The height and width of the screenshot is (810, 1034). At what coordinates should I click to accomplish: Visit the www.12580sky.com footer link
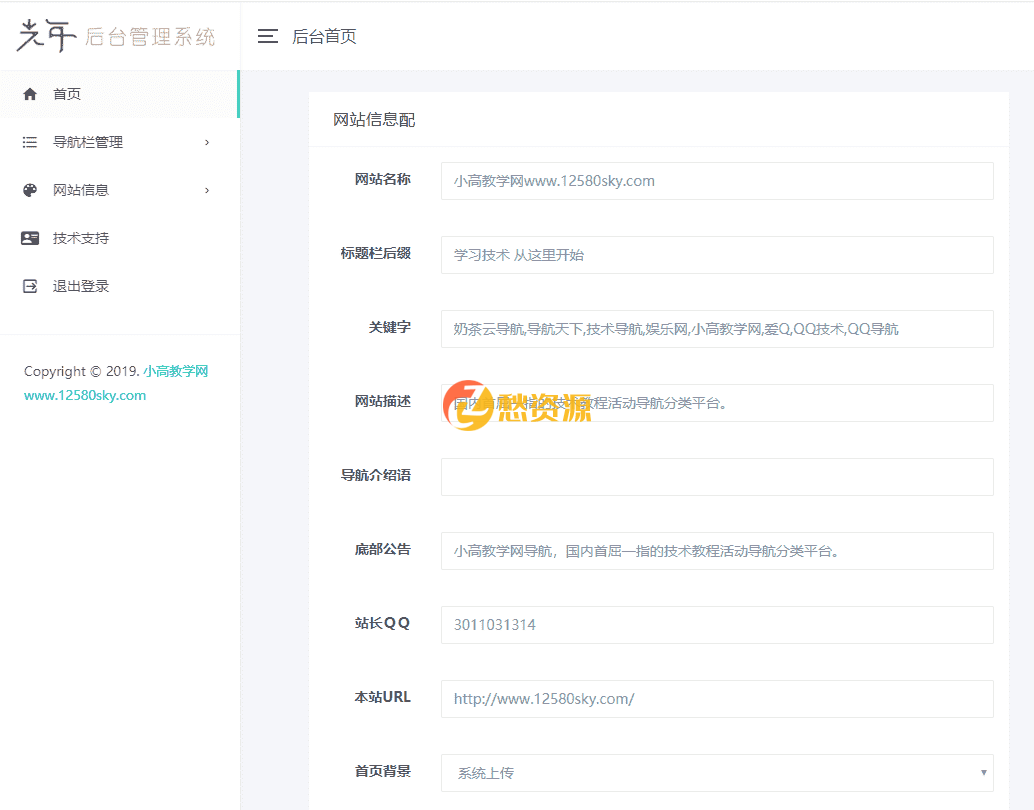coord(85,395)
